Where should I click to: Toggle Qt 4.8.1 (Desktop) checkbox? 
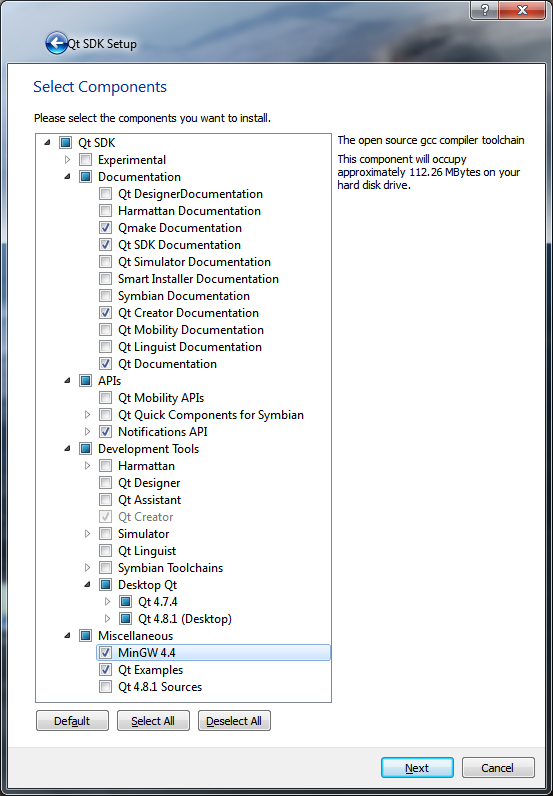tap(125, 619)
